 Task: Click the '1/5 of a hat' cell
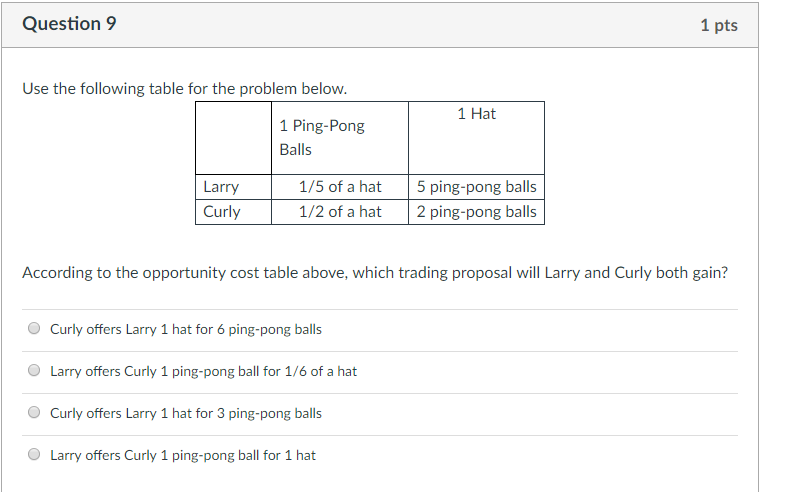click(340, 187)
